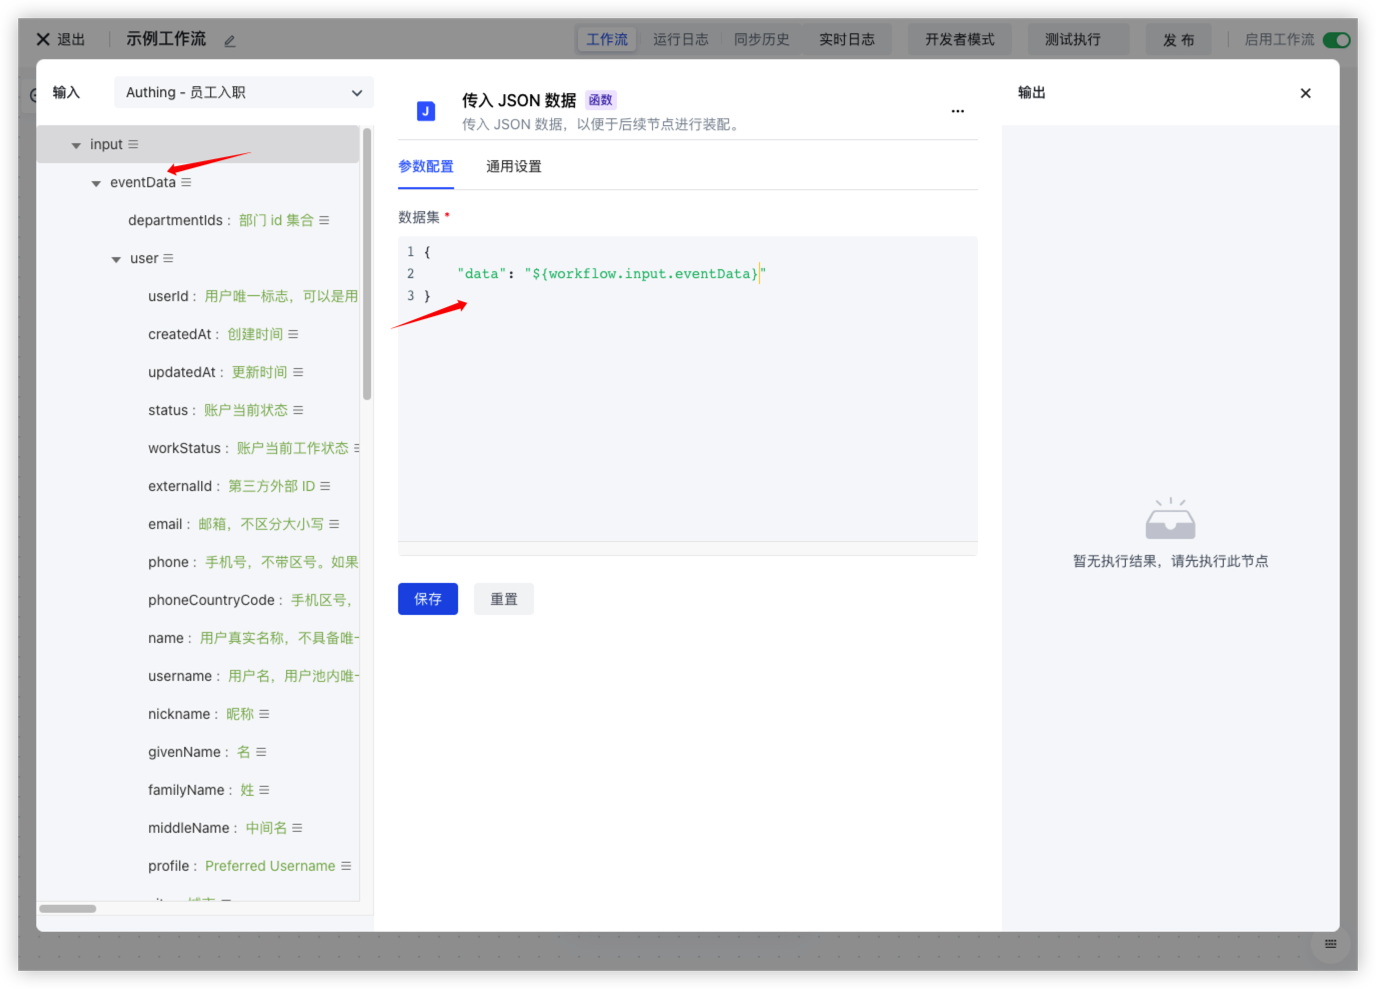The image size is (1376, 989).
Task: Open the three-dot more options menu
Action: pos(957,111)
